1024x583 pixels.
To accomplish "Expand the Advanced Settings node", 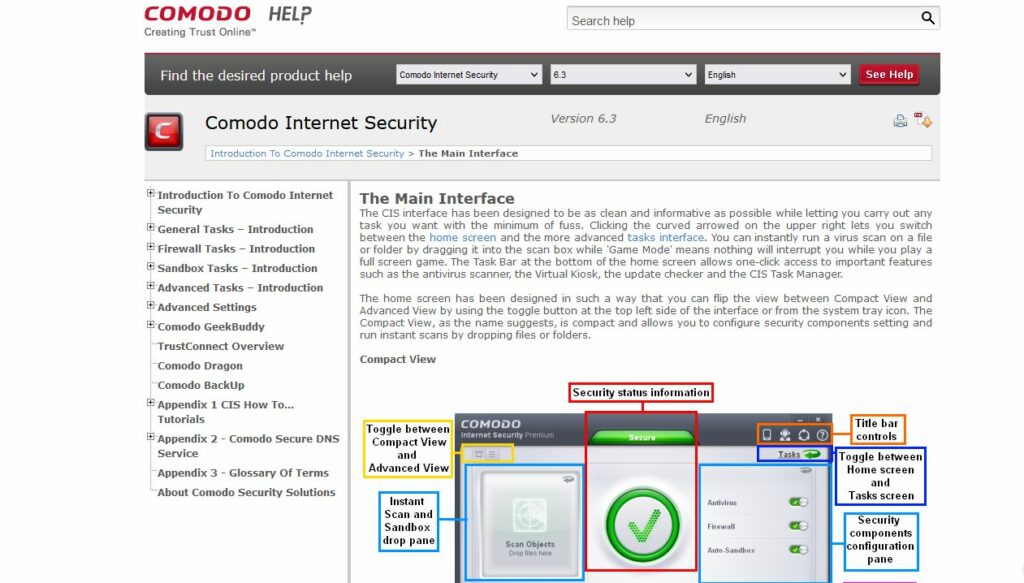I will 151,306.
